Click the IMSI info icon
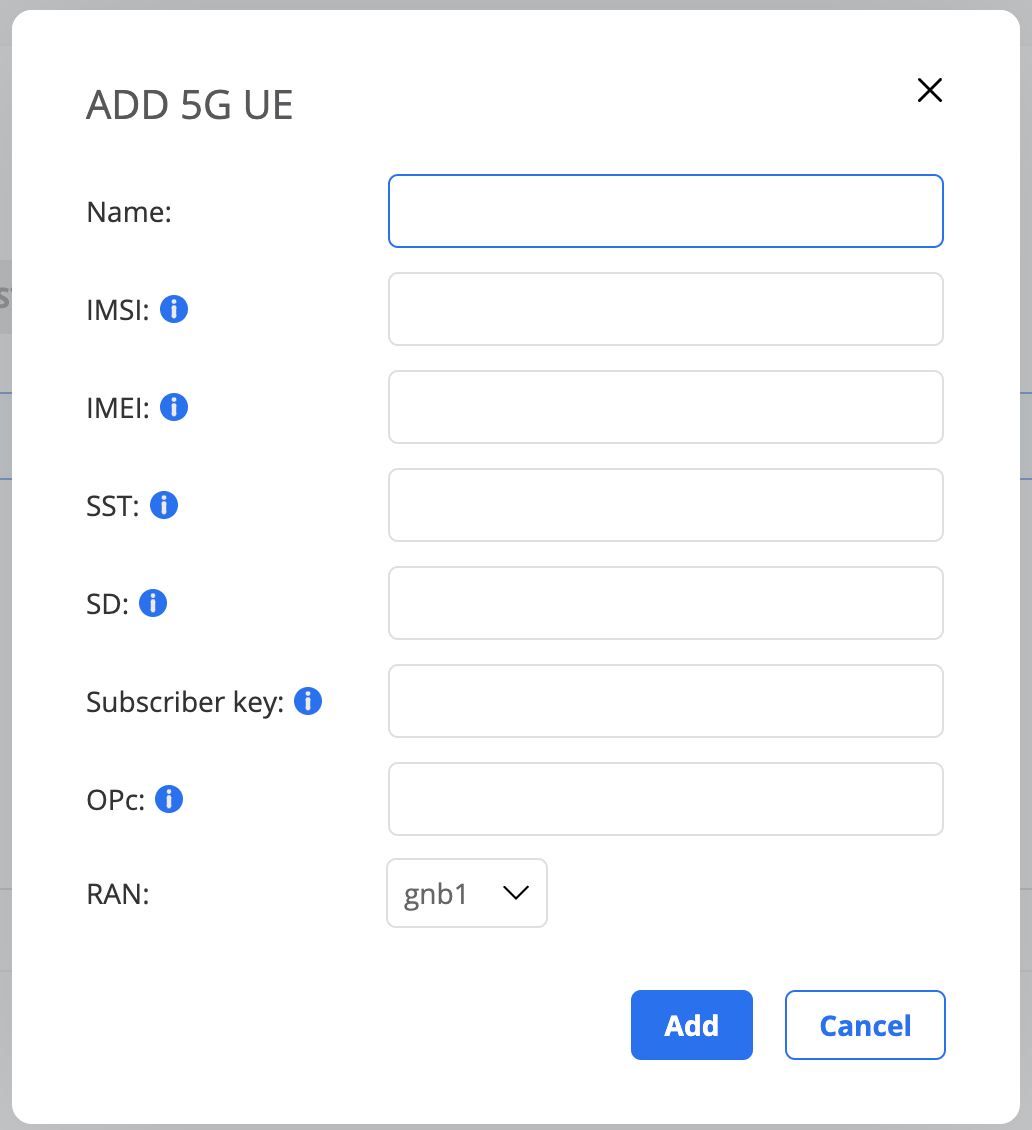Image resolution: width=1032 pixels, height=1130 pixels. coord(174,310)
